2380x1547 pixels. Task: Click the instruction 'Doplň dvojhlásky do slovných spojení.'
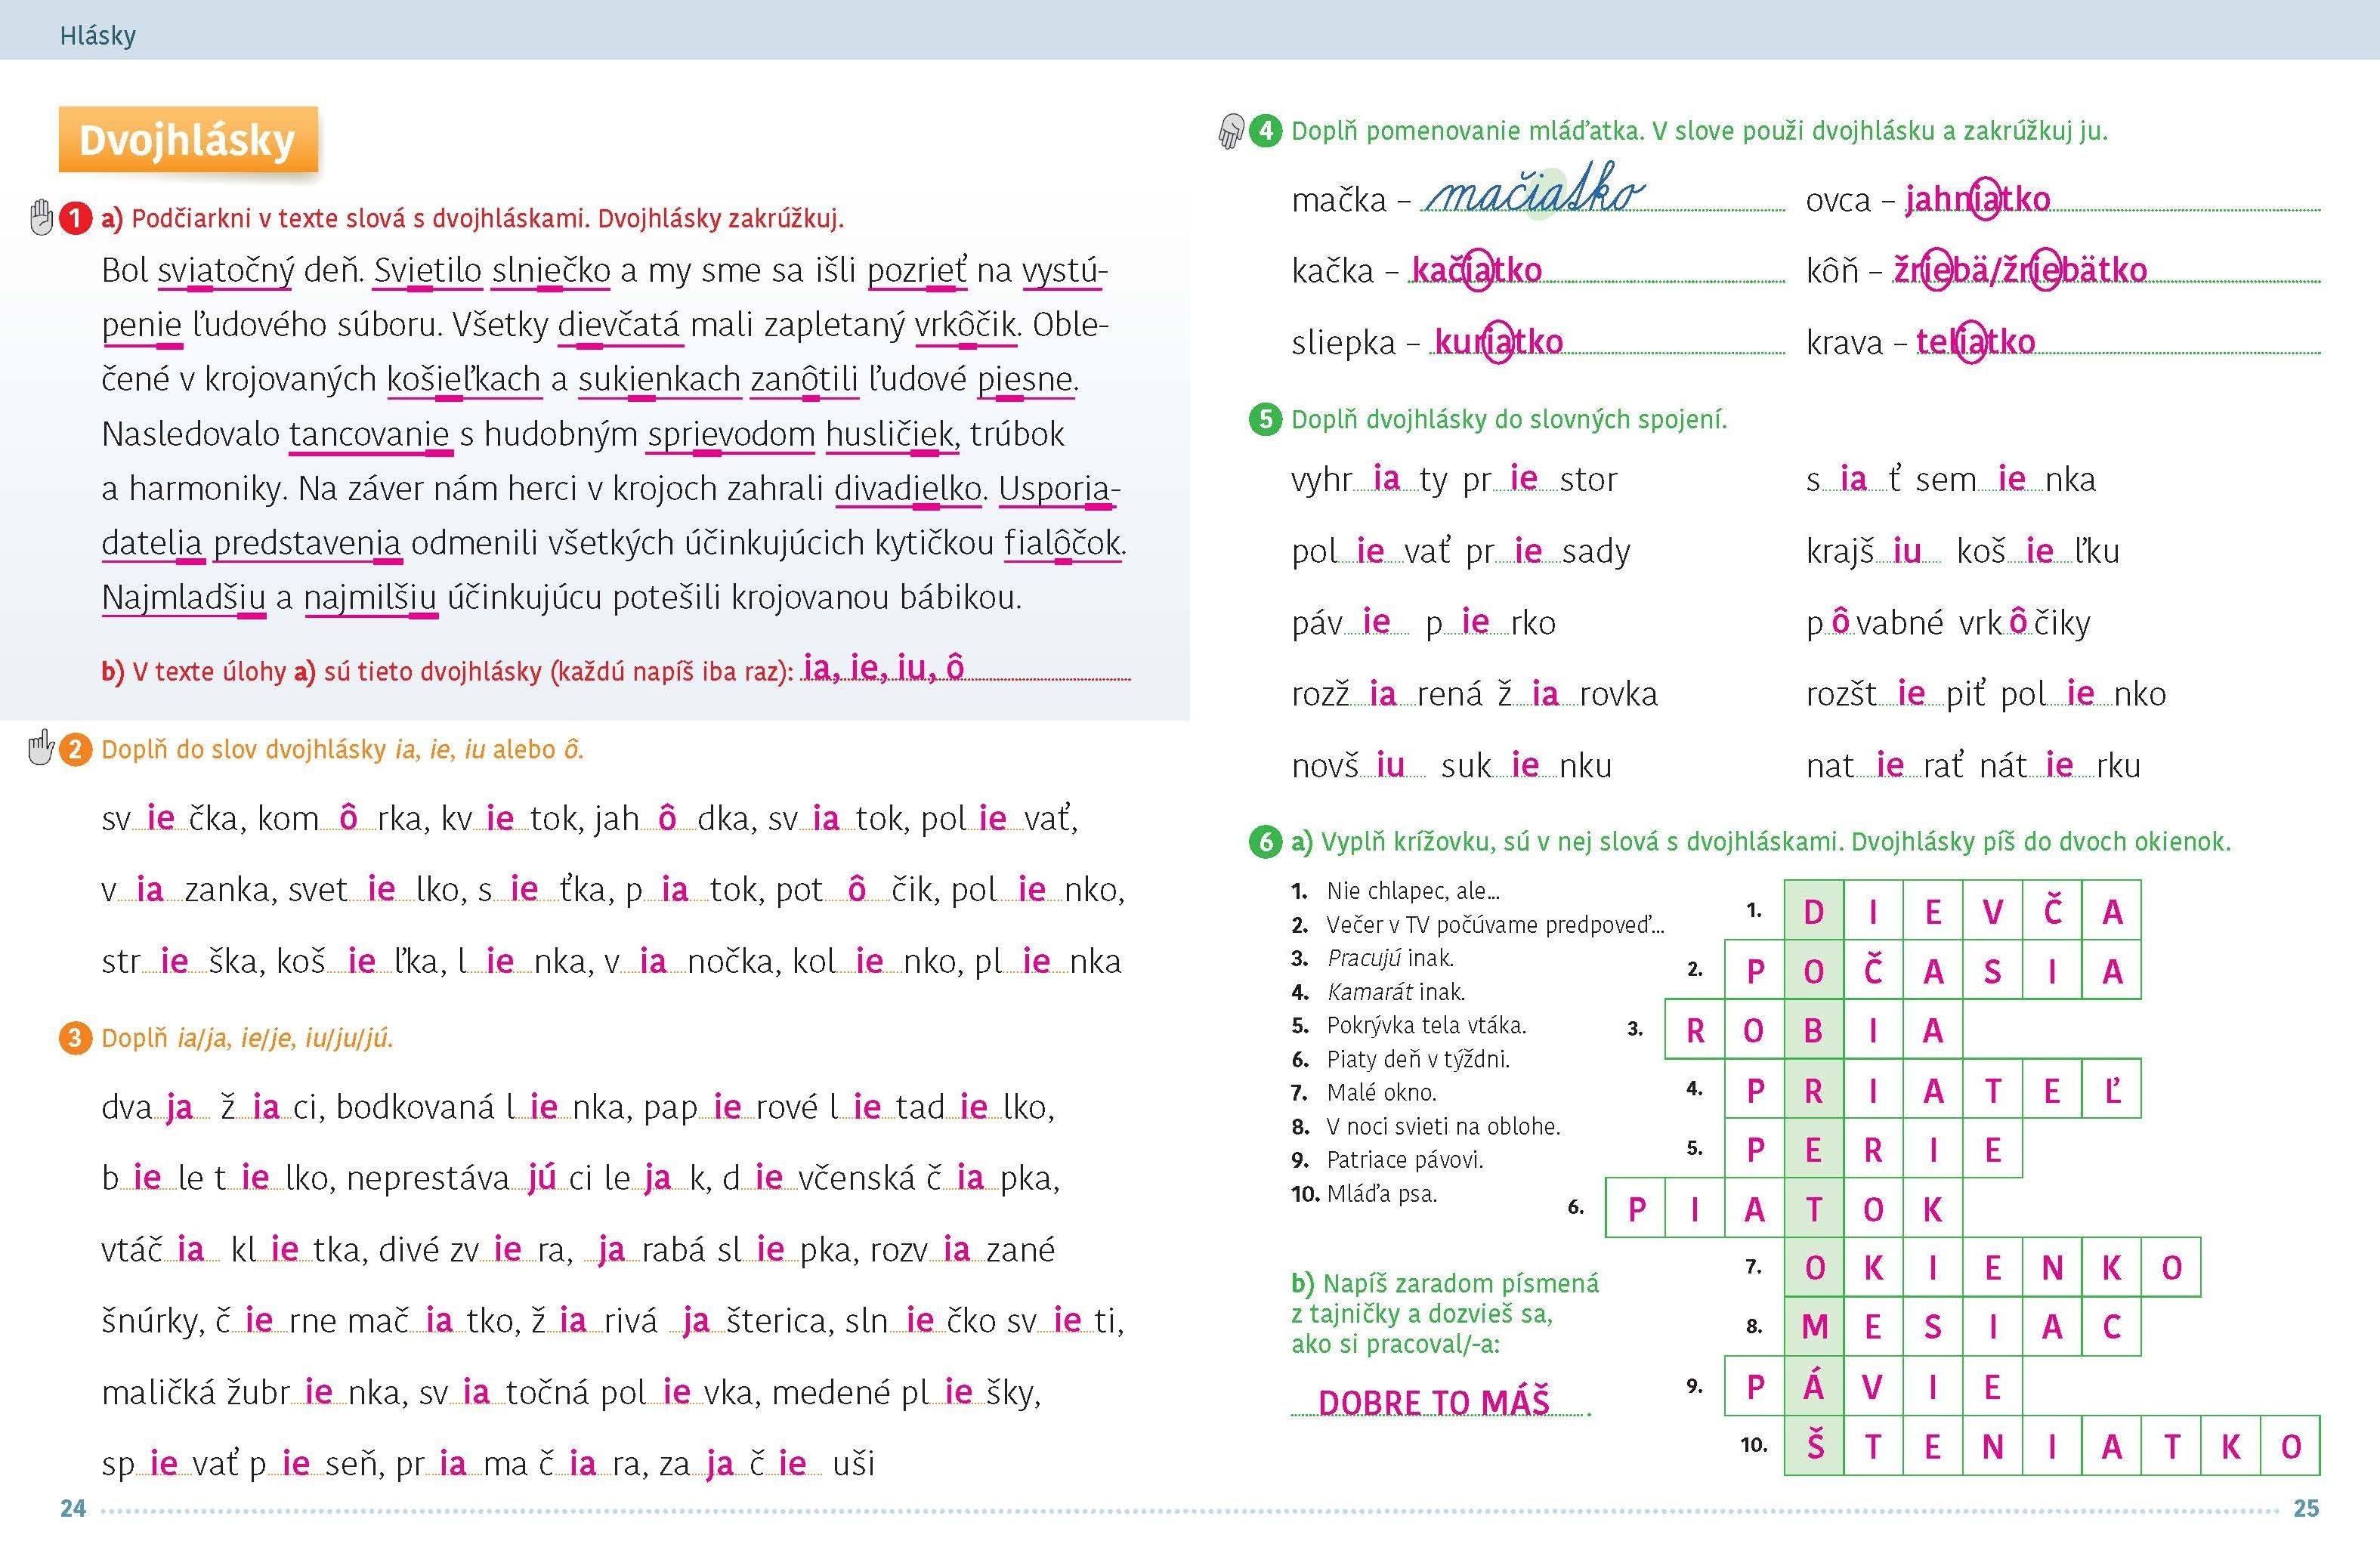click(1509, 419)
